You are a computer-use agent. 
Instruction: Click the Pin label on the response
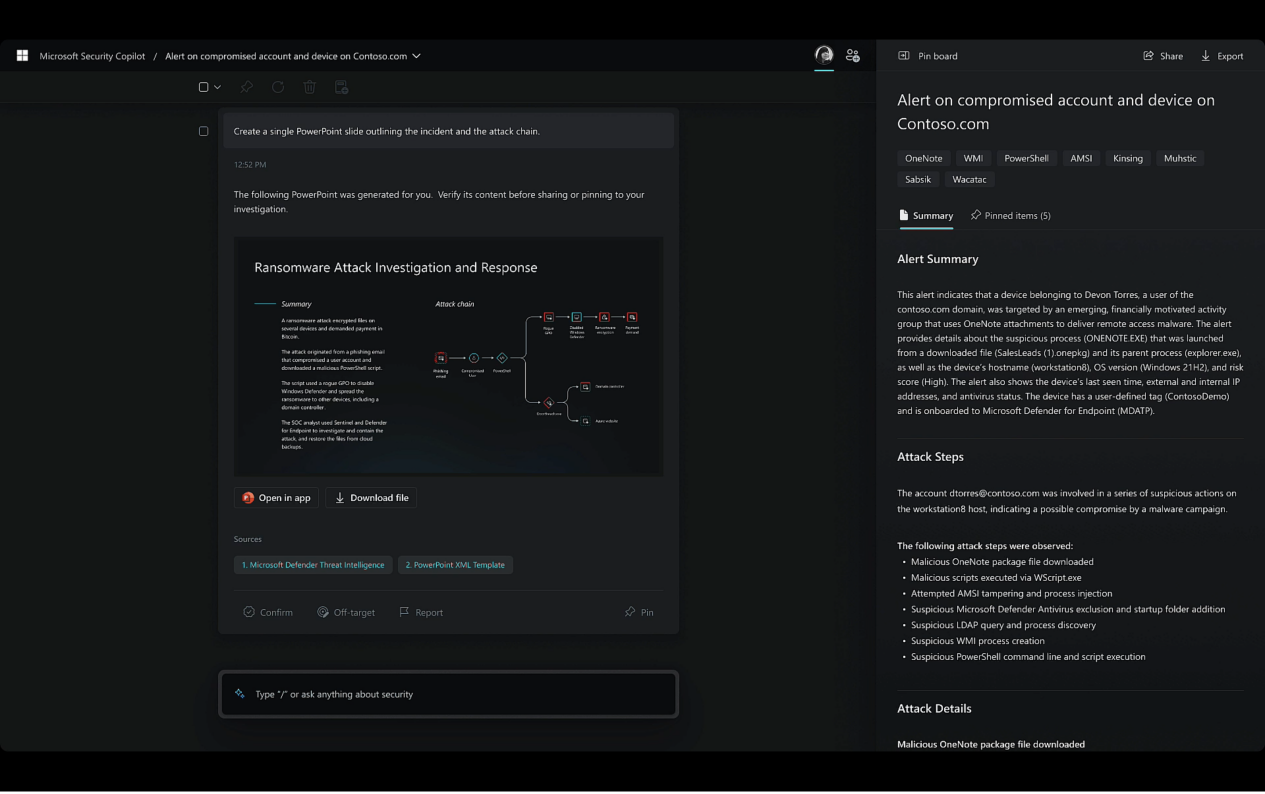pos(647,612)
